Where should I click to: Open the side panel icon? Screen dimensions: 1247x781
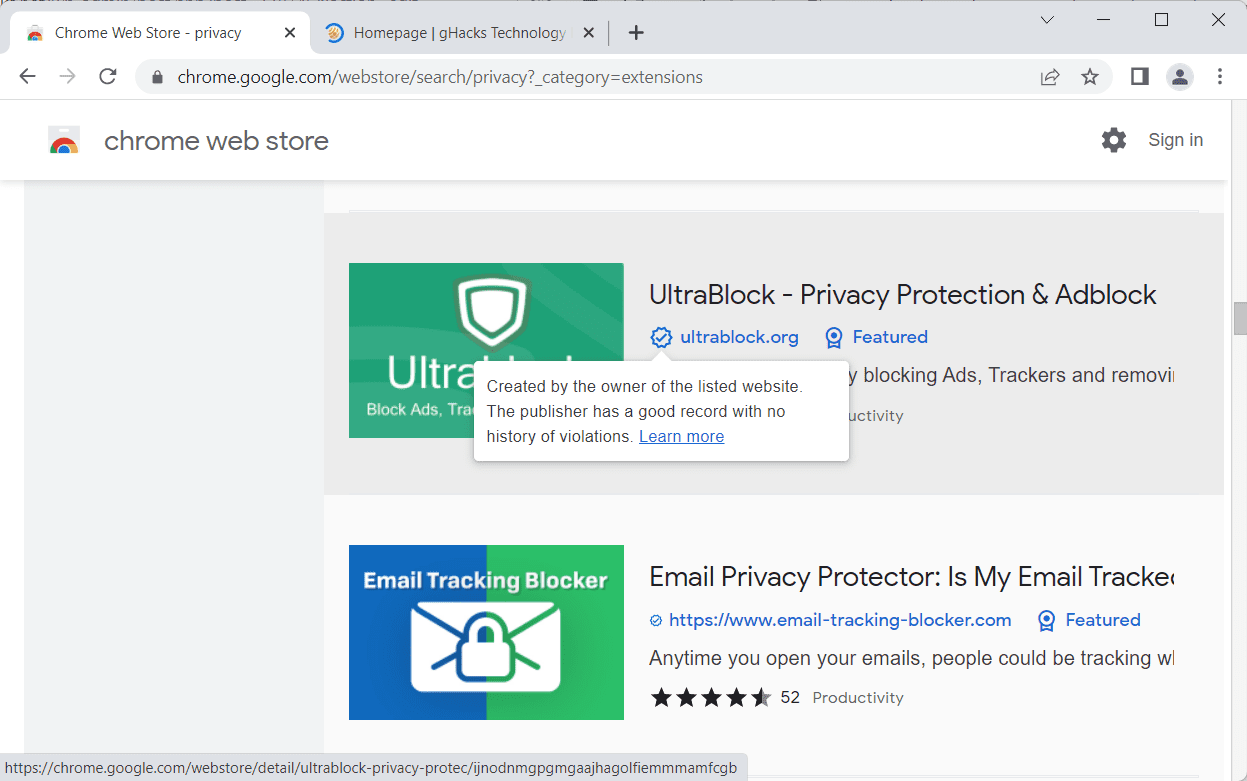[x=1138, y=76]
